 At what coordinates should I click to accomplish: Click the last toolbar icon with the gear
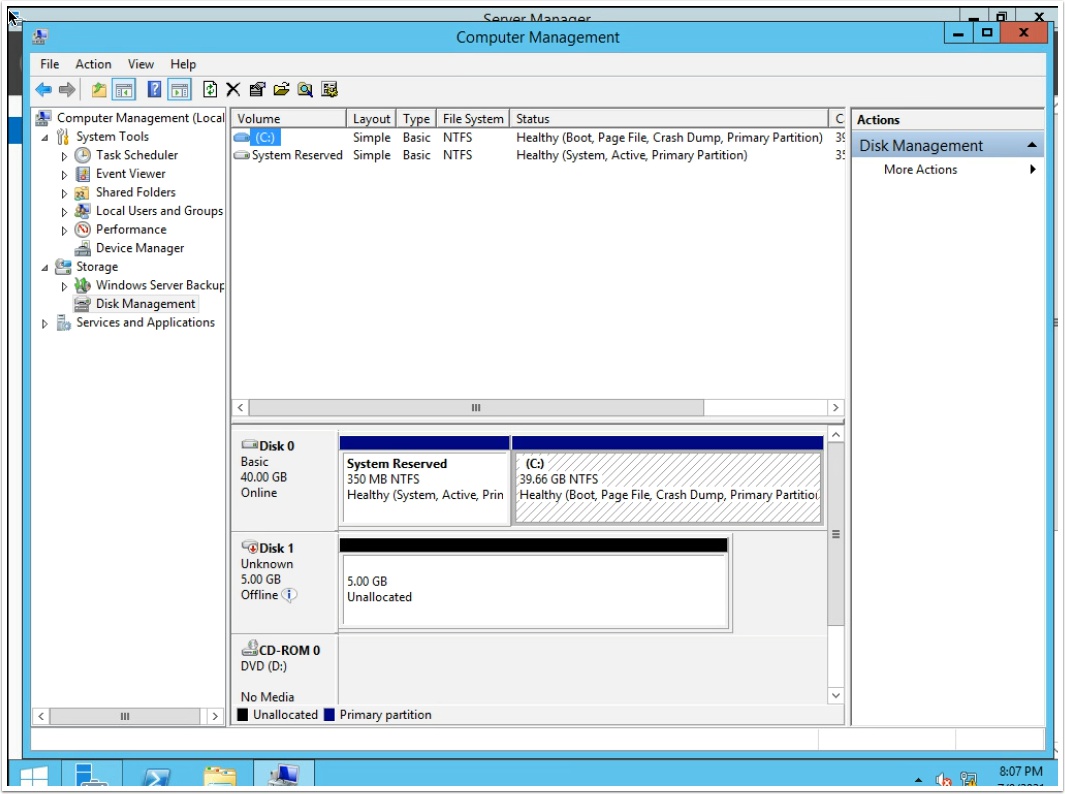329,90
